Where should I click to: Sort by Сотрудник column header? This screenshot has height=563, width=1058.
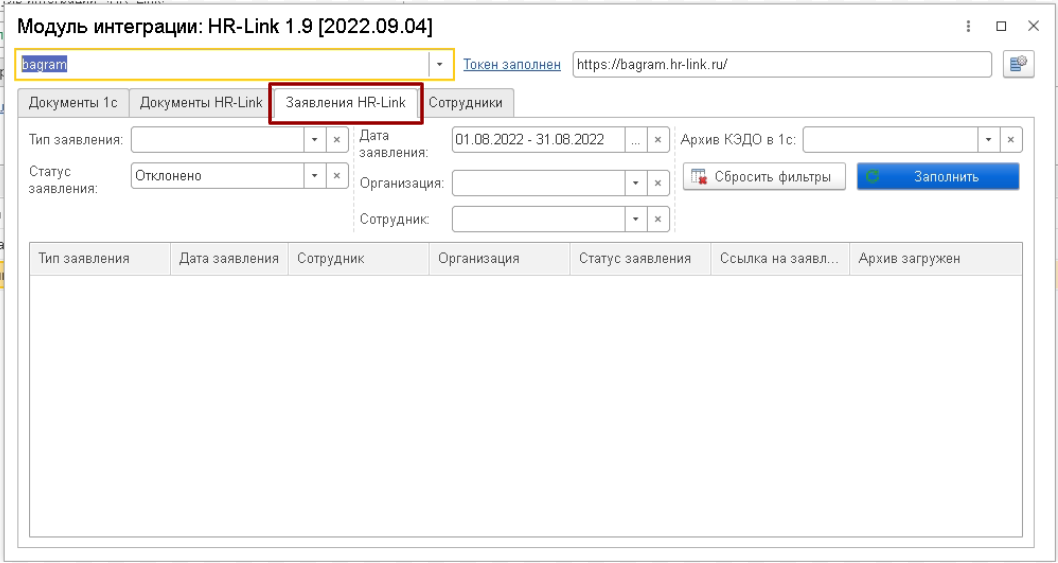358,259
